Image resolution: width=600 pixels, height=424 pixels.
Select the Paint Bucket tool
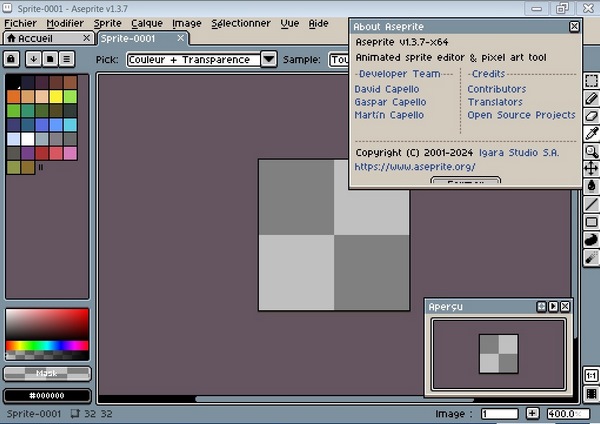(591, 186)
